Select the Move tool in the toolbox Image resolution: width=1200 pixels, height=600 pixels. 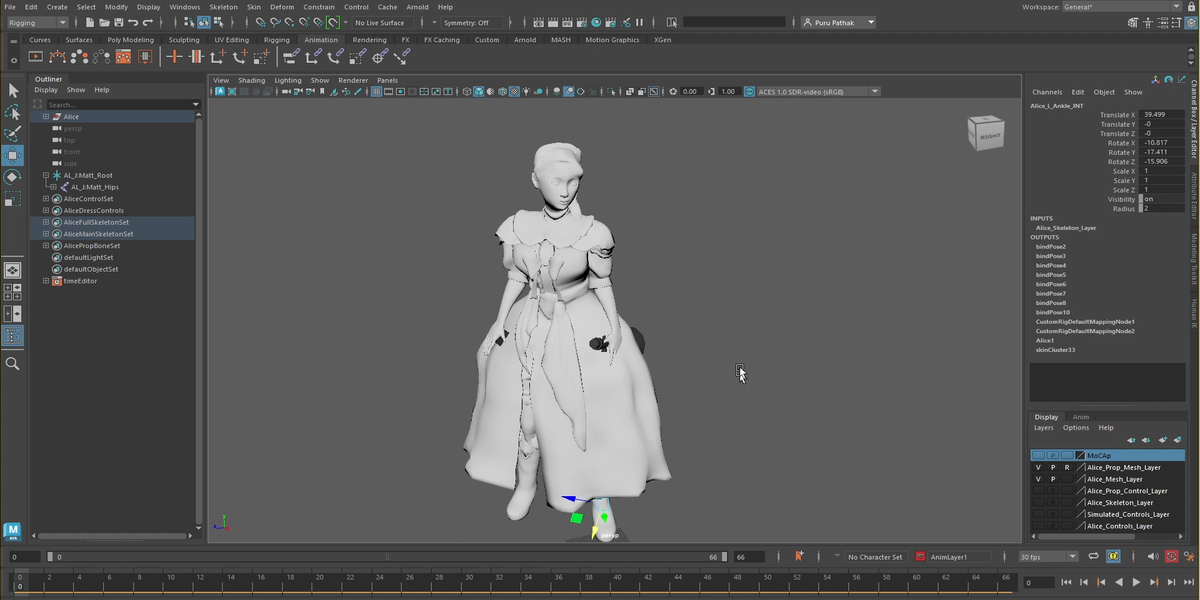click(13, 155)
